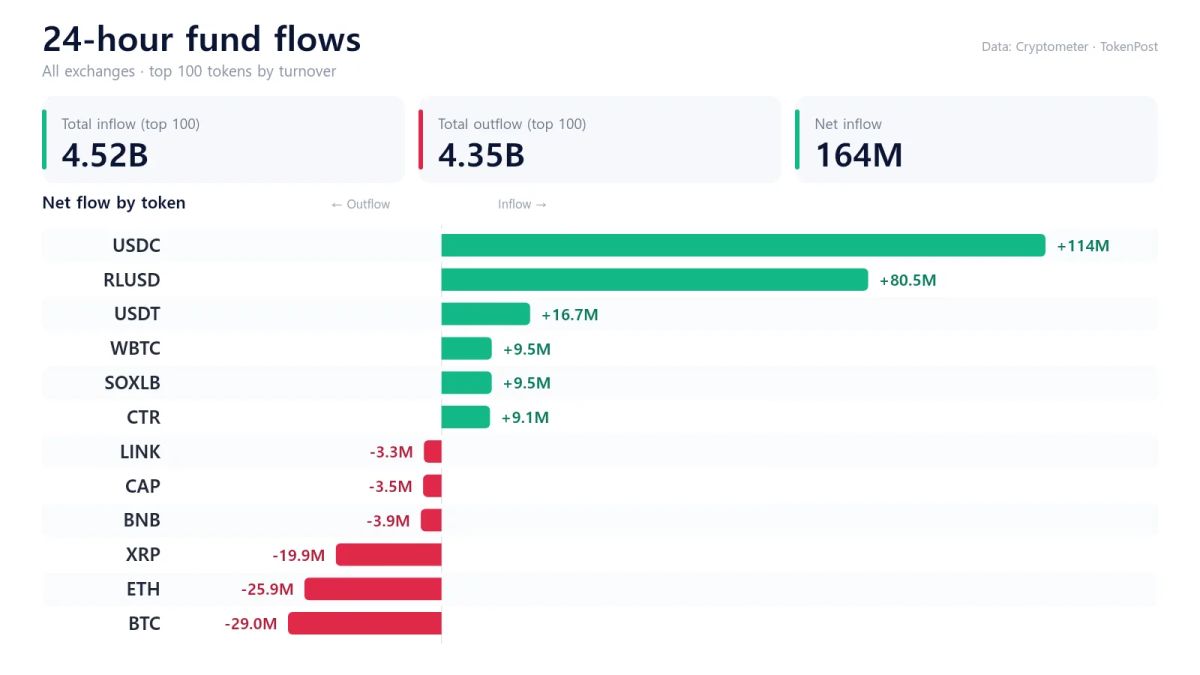Image resolution: width=1200 pixels, height=675 pixels.
Task: Click the red ETH outflow bar
Action: [373, 589]
